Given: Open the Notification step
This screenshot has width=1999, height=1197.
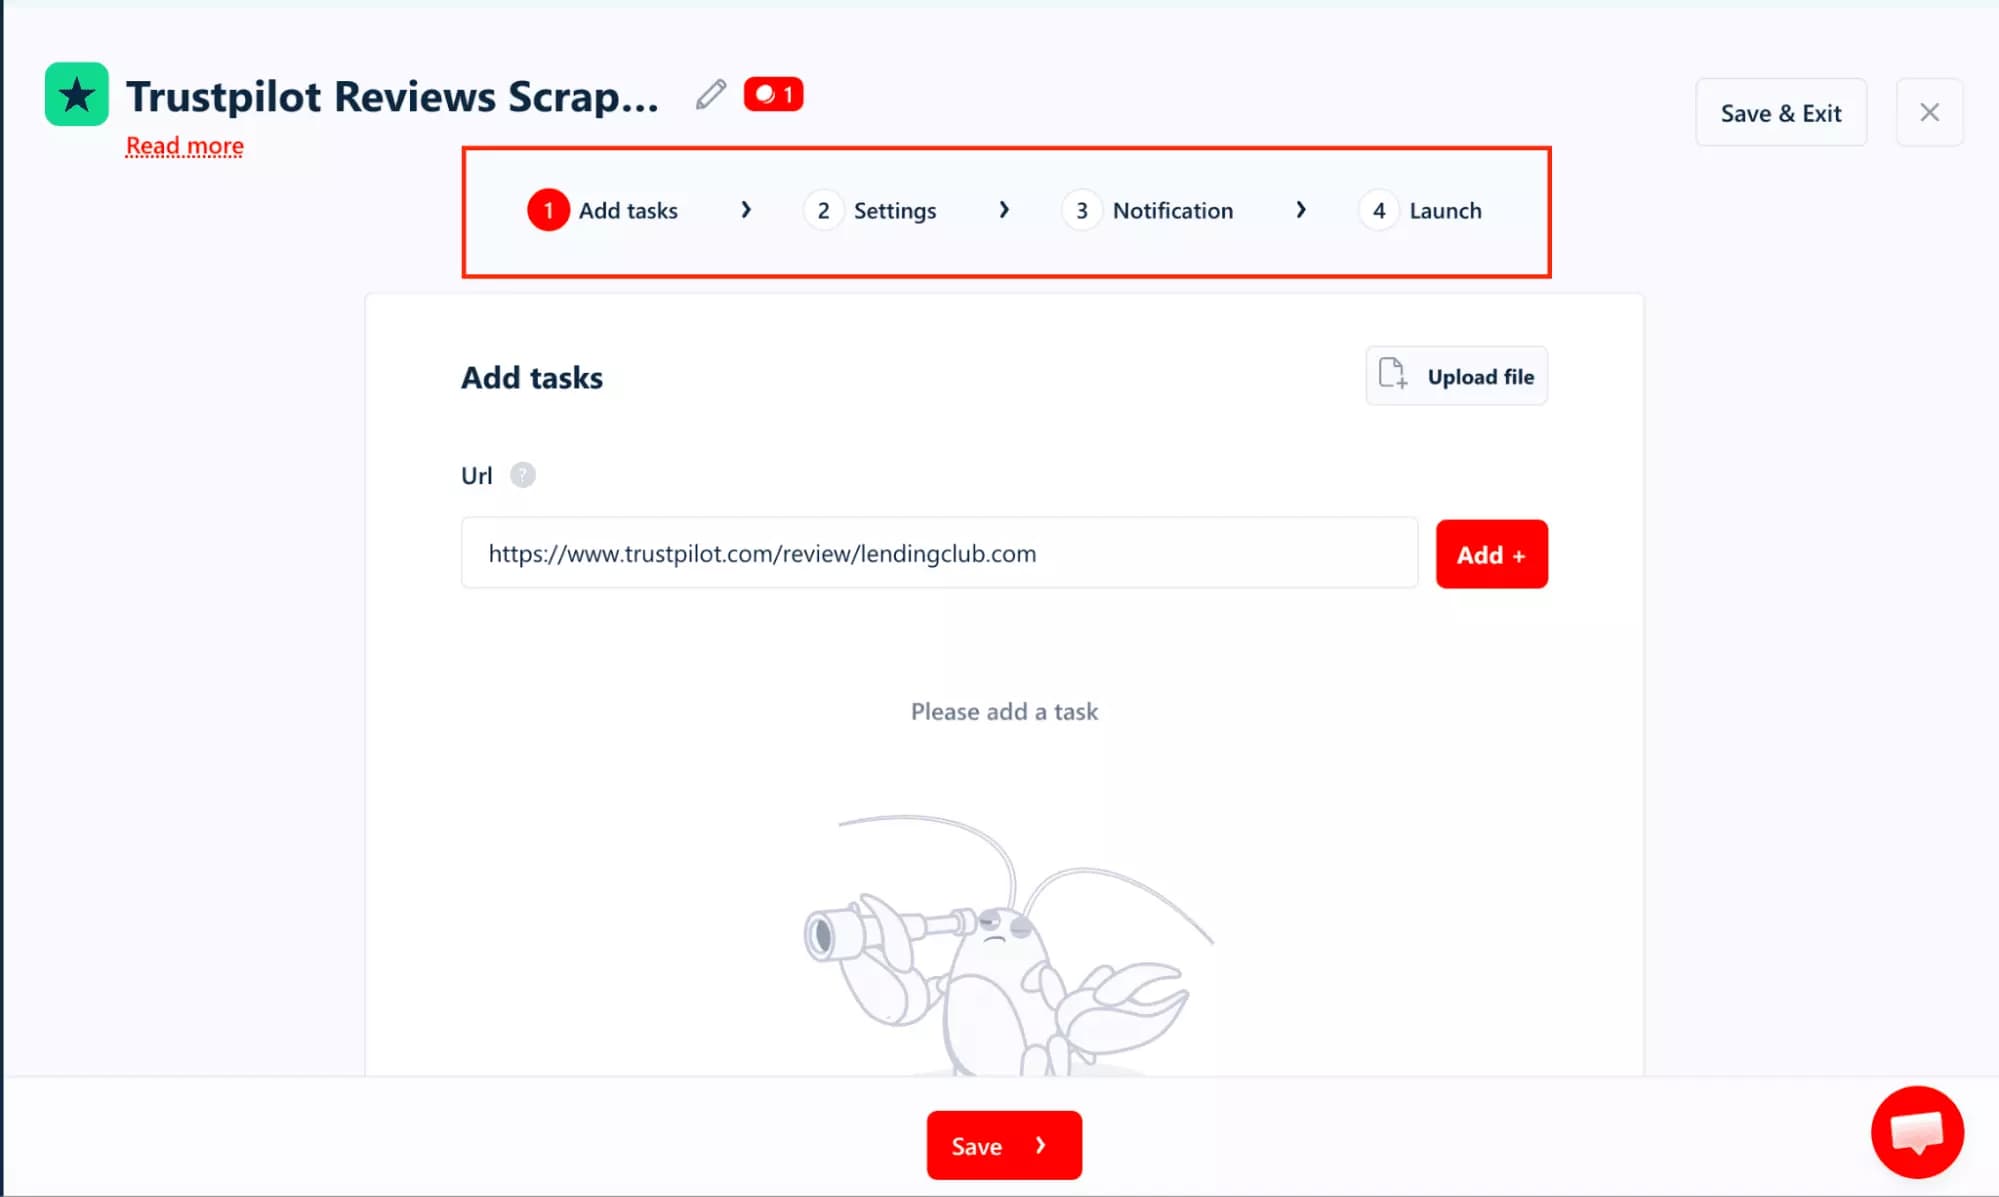Looking at the screenshot, I should click(x=1172, y=210).
